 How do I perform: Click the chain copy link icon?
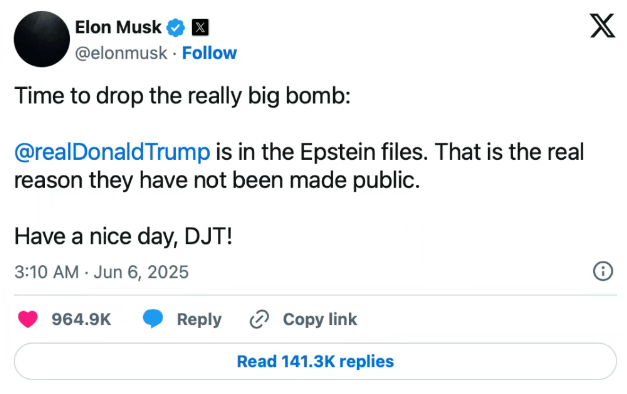pos(259,319)
